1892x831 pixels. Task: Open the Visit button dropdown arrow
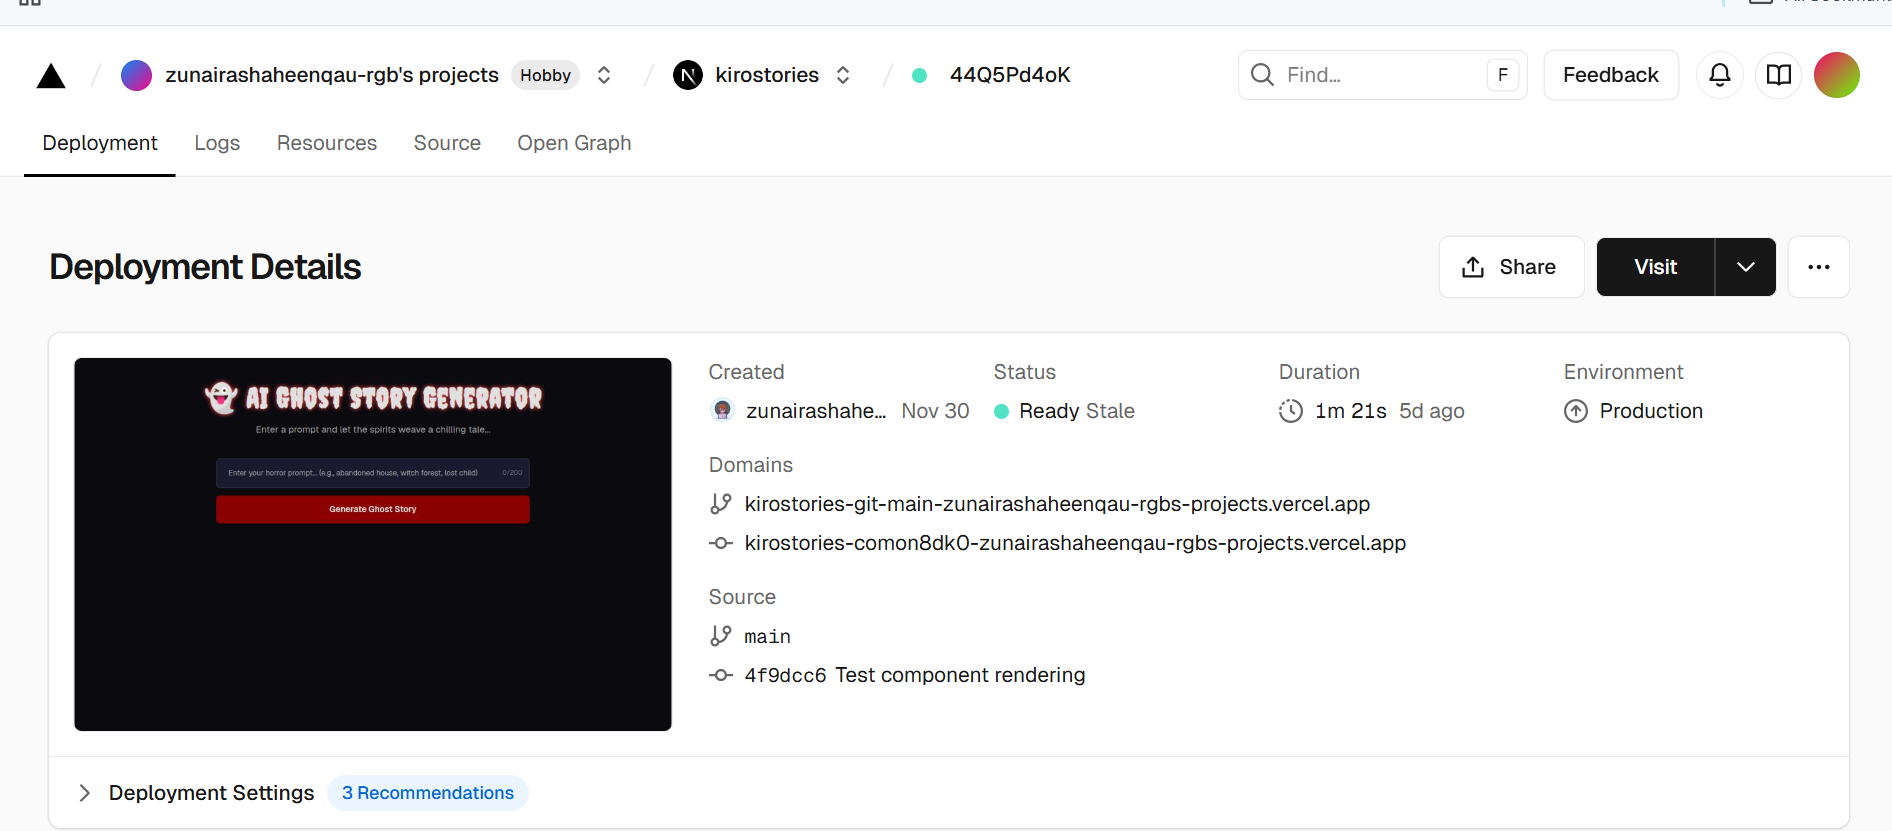(x=1746, y=267)
